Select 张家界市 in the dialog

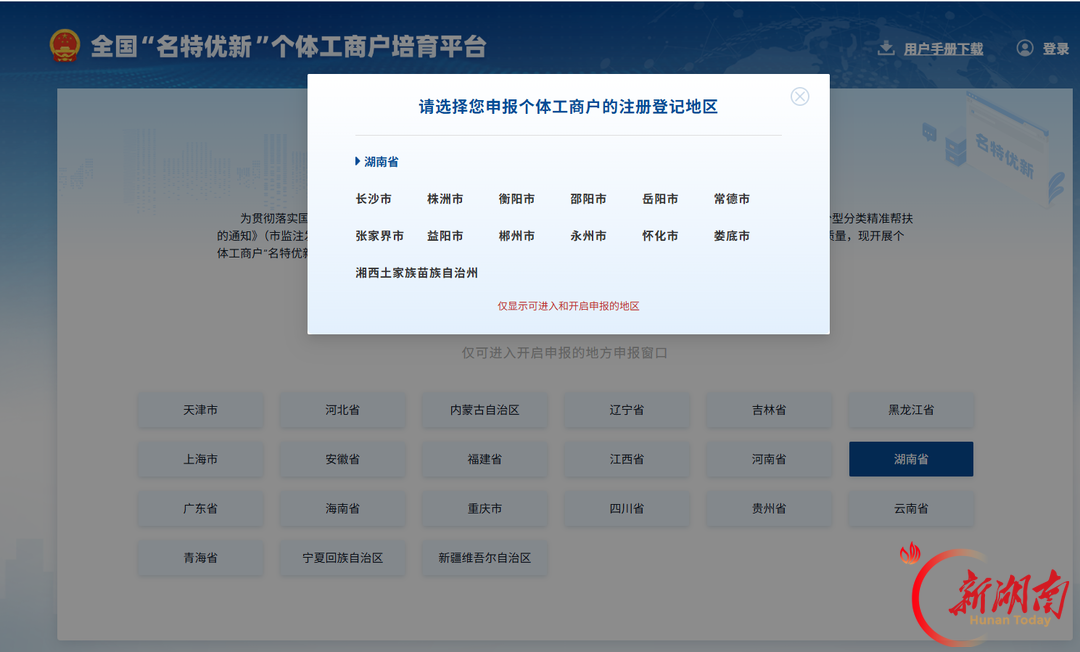click(x=380, y=236)
